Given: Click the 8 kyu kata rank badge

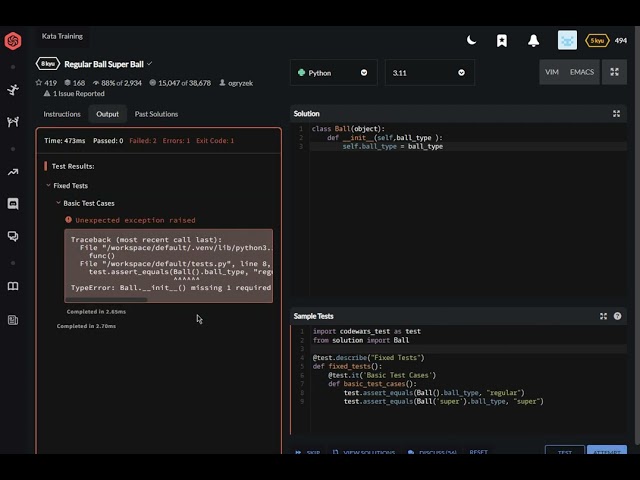Looking at the screenshot, I should [48, 64].
